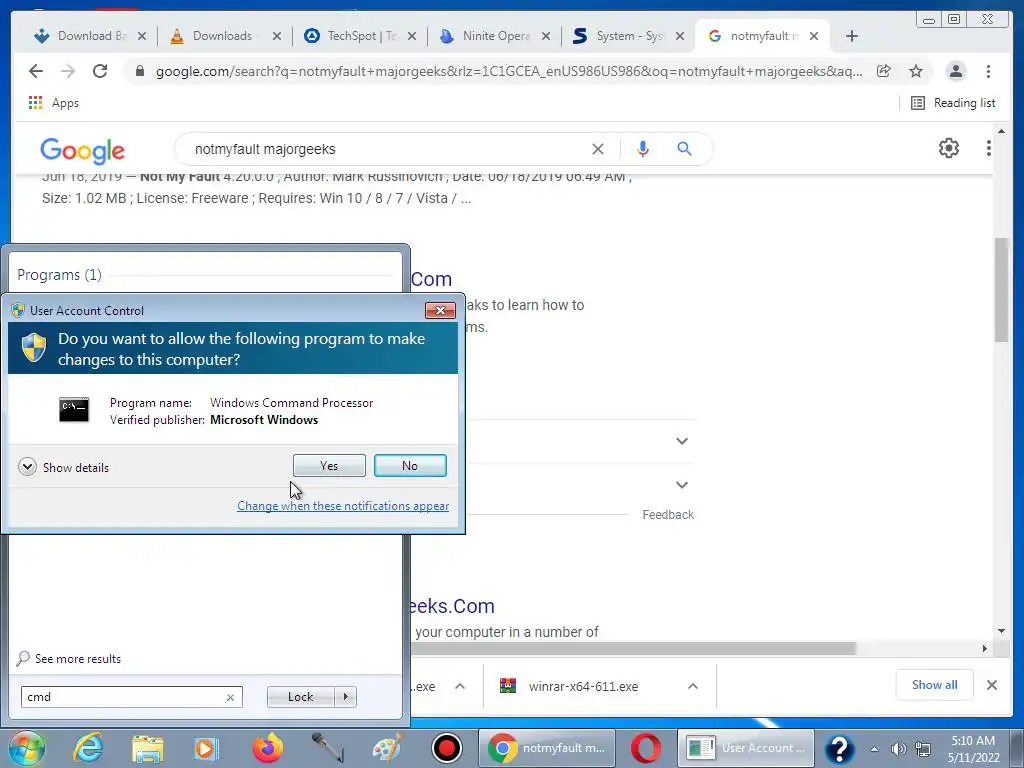Clear the Google search query
Screen dimensions: 1024x768
(x=598, y=149)
